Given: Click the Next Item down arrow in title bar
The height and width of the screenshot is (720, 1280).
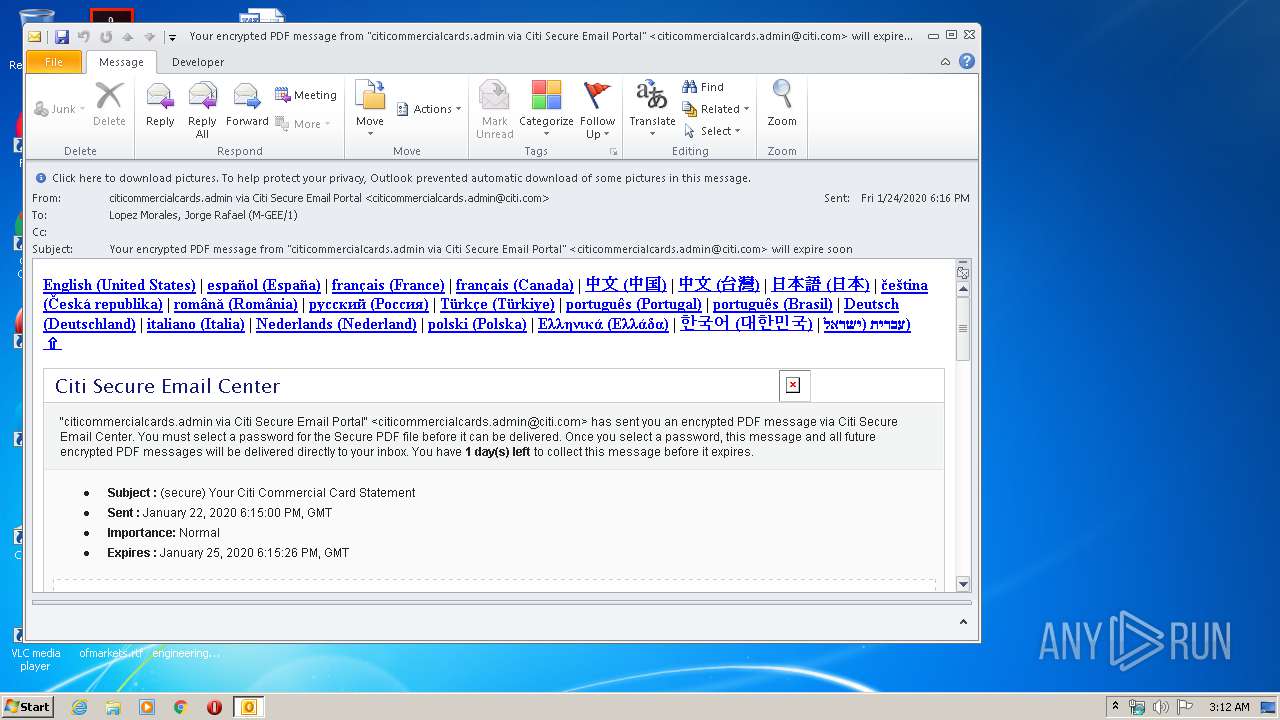Looking at the screenshot, I should tap(149, 37).
